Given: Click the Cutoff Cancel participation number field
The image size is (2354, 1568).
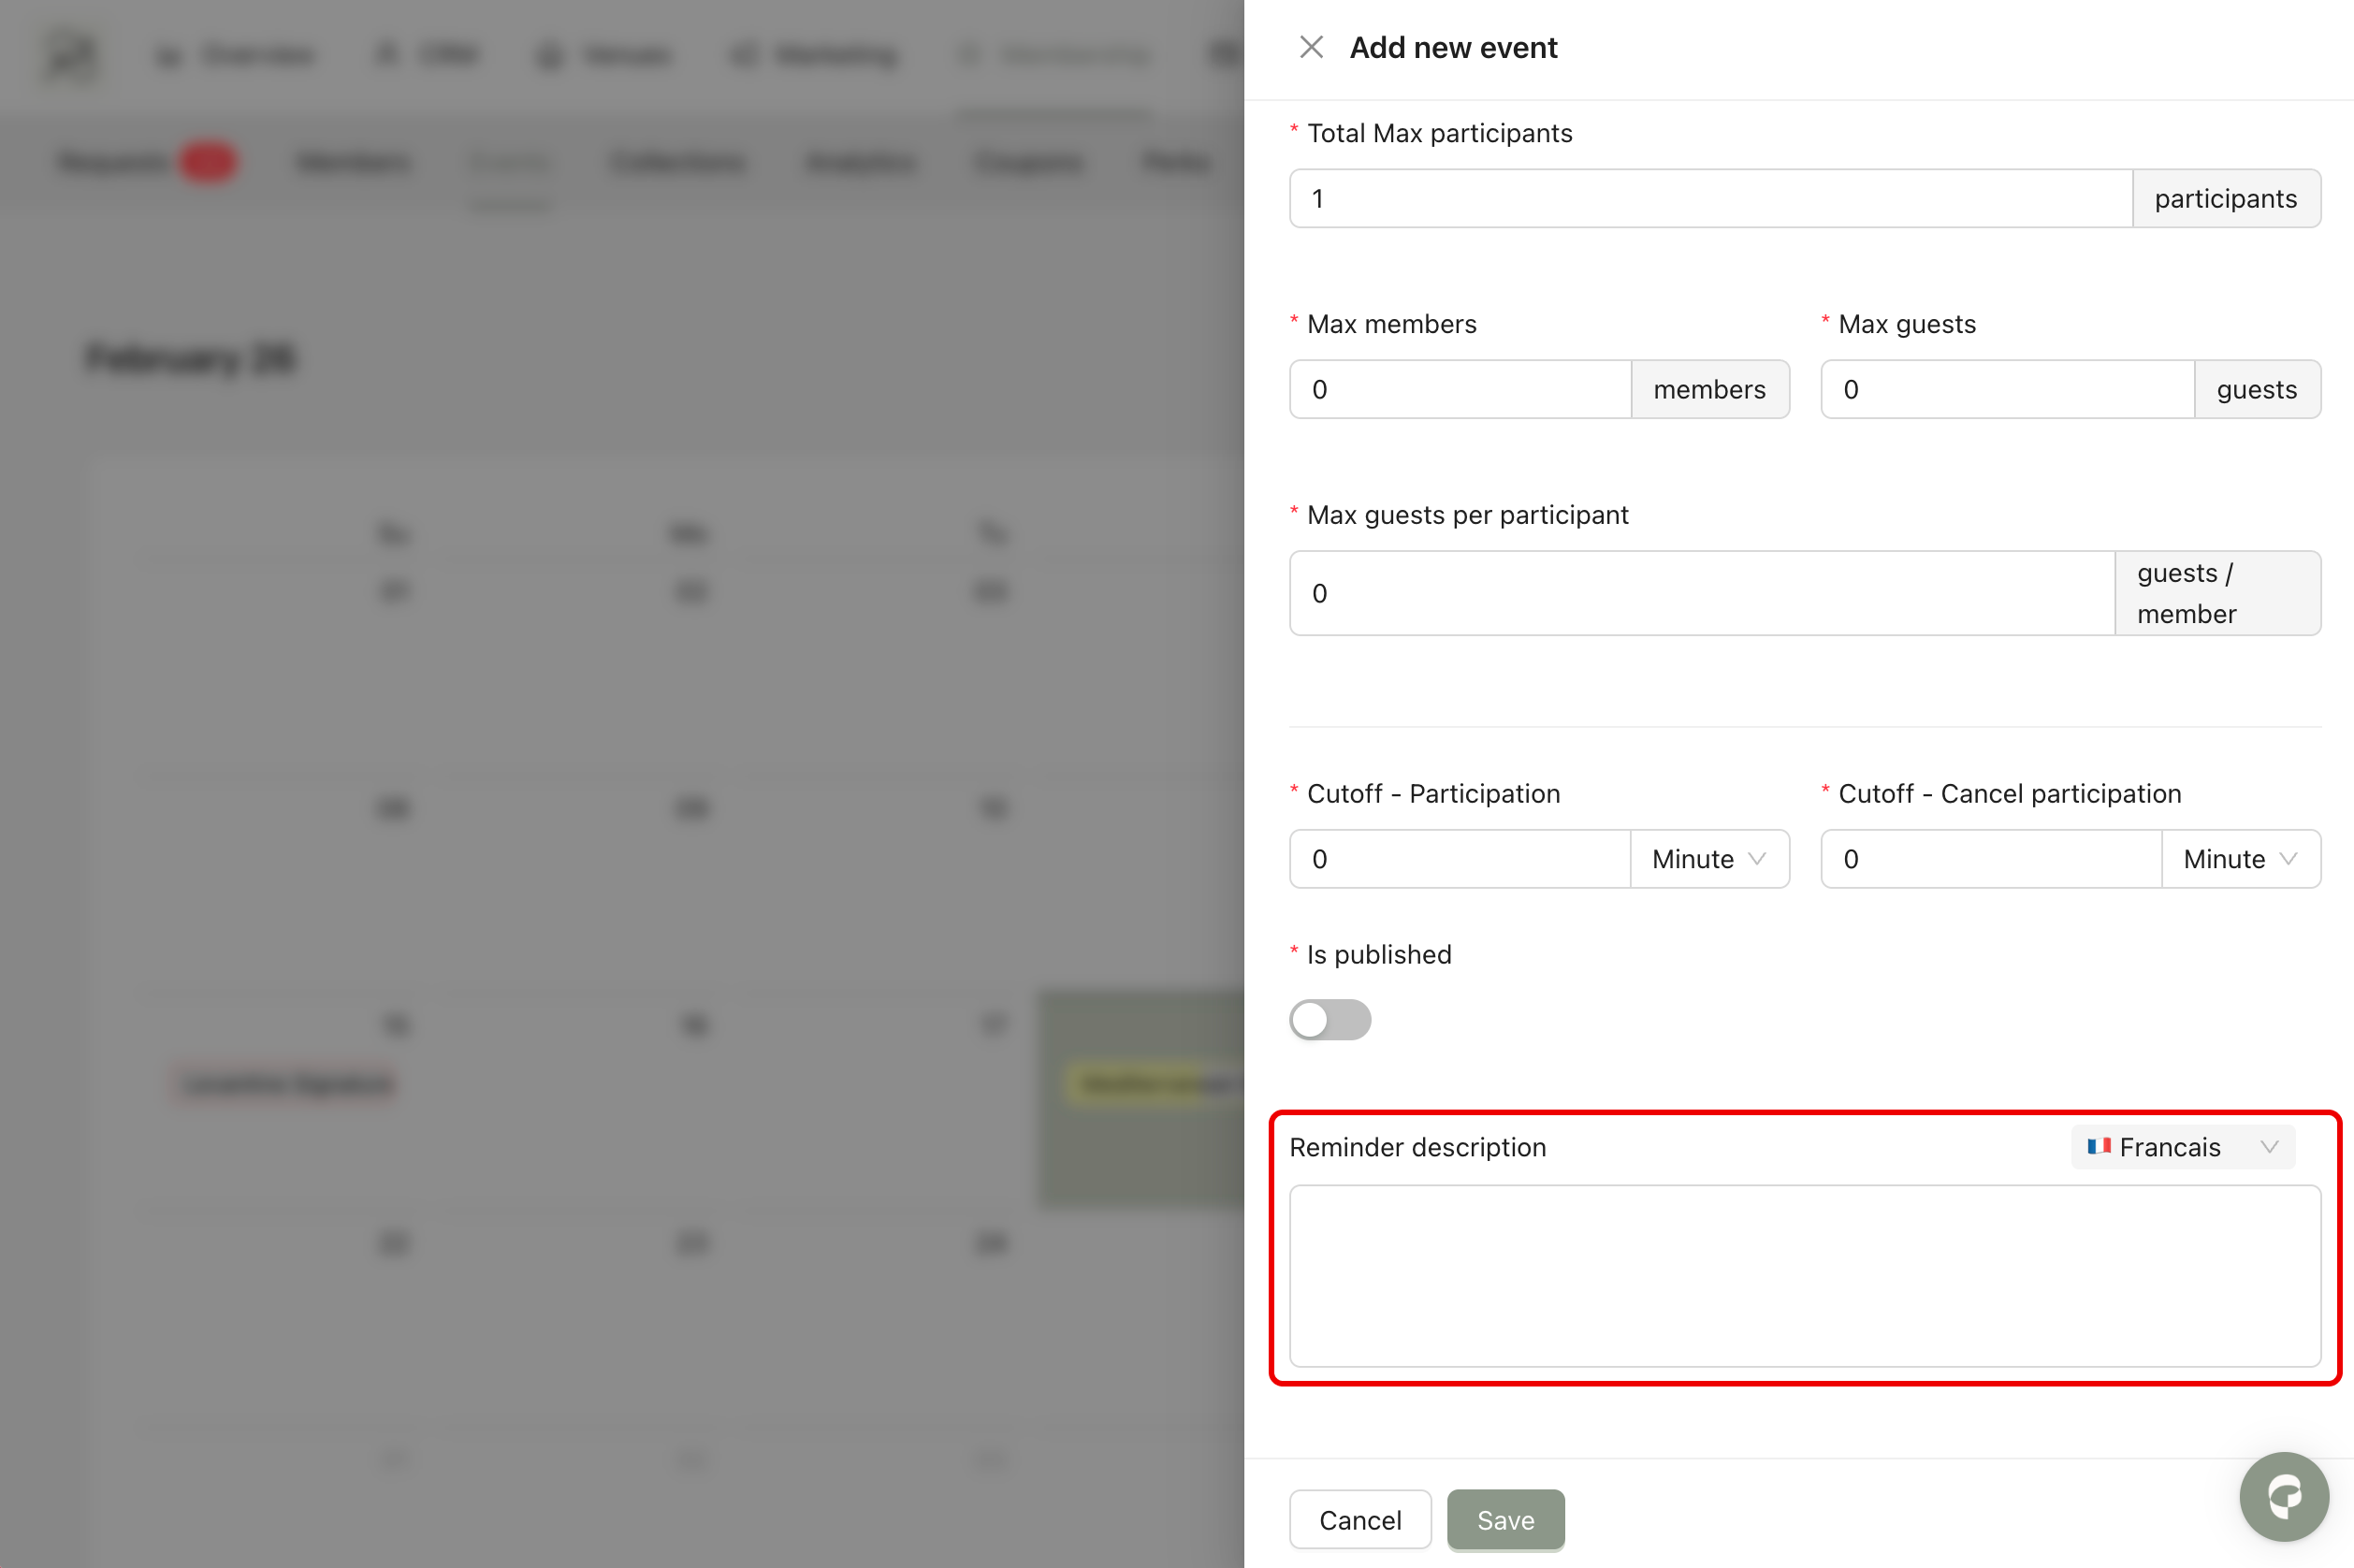Looking at the screenshot, I should pos(1990,859).
